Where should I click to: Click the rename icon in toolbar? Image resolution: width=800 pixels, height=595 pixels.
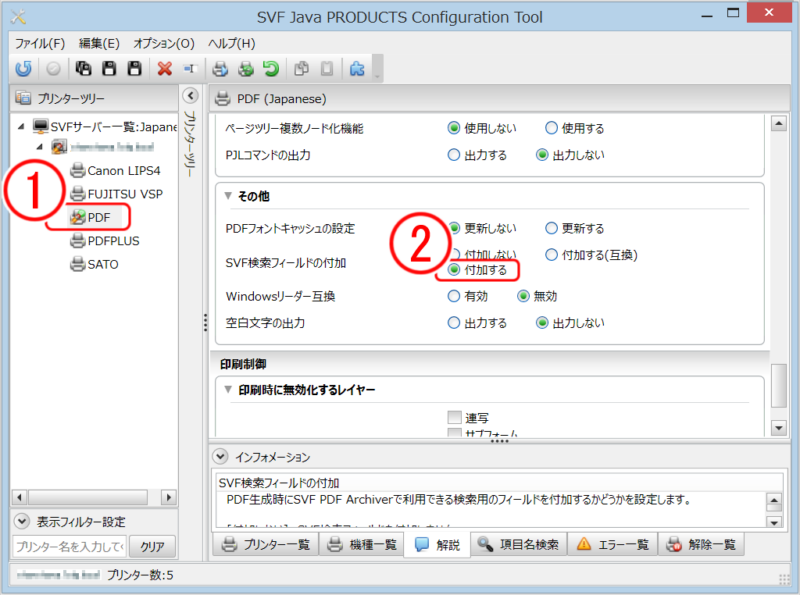pyautogui.click(x=189, y=69)
